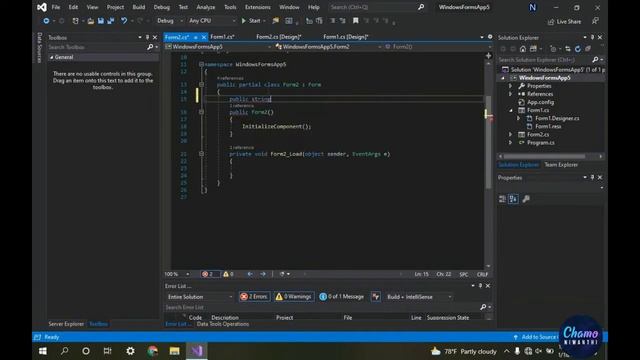Image resolution: width=640 pixels, height=360 pixels.
Task: Click Navigate Backward toolbar icon
Action: [46, 21]
